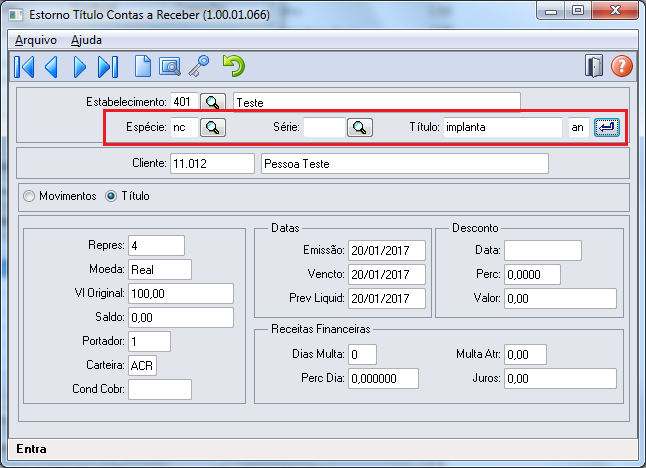Click the Vl Original field 100,00
This screenshot has width=646, height=468.
click(x=181, y=293)
